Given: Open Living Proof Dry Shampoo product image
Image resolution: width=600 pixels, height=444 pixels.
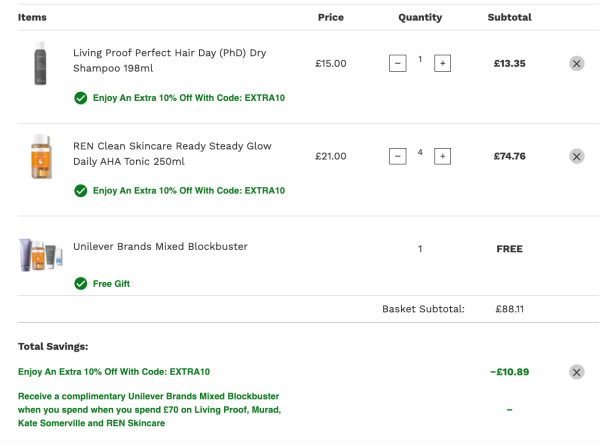Looking at the screenshot, I should click(40, 63).
